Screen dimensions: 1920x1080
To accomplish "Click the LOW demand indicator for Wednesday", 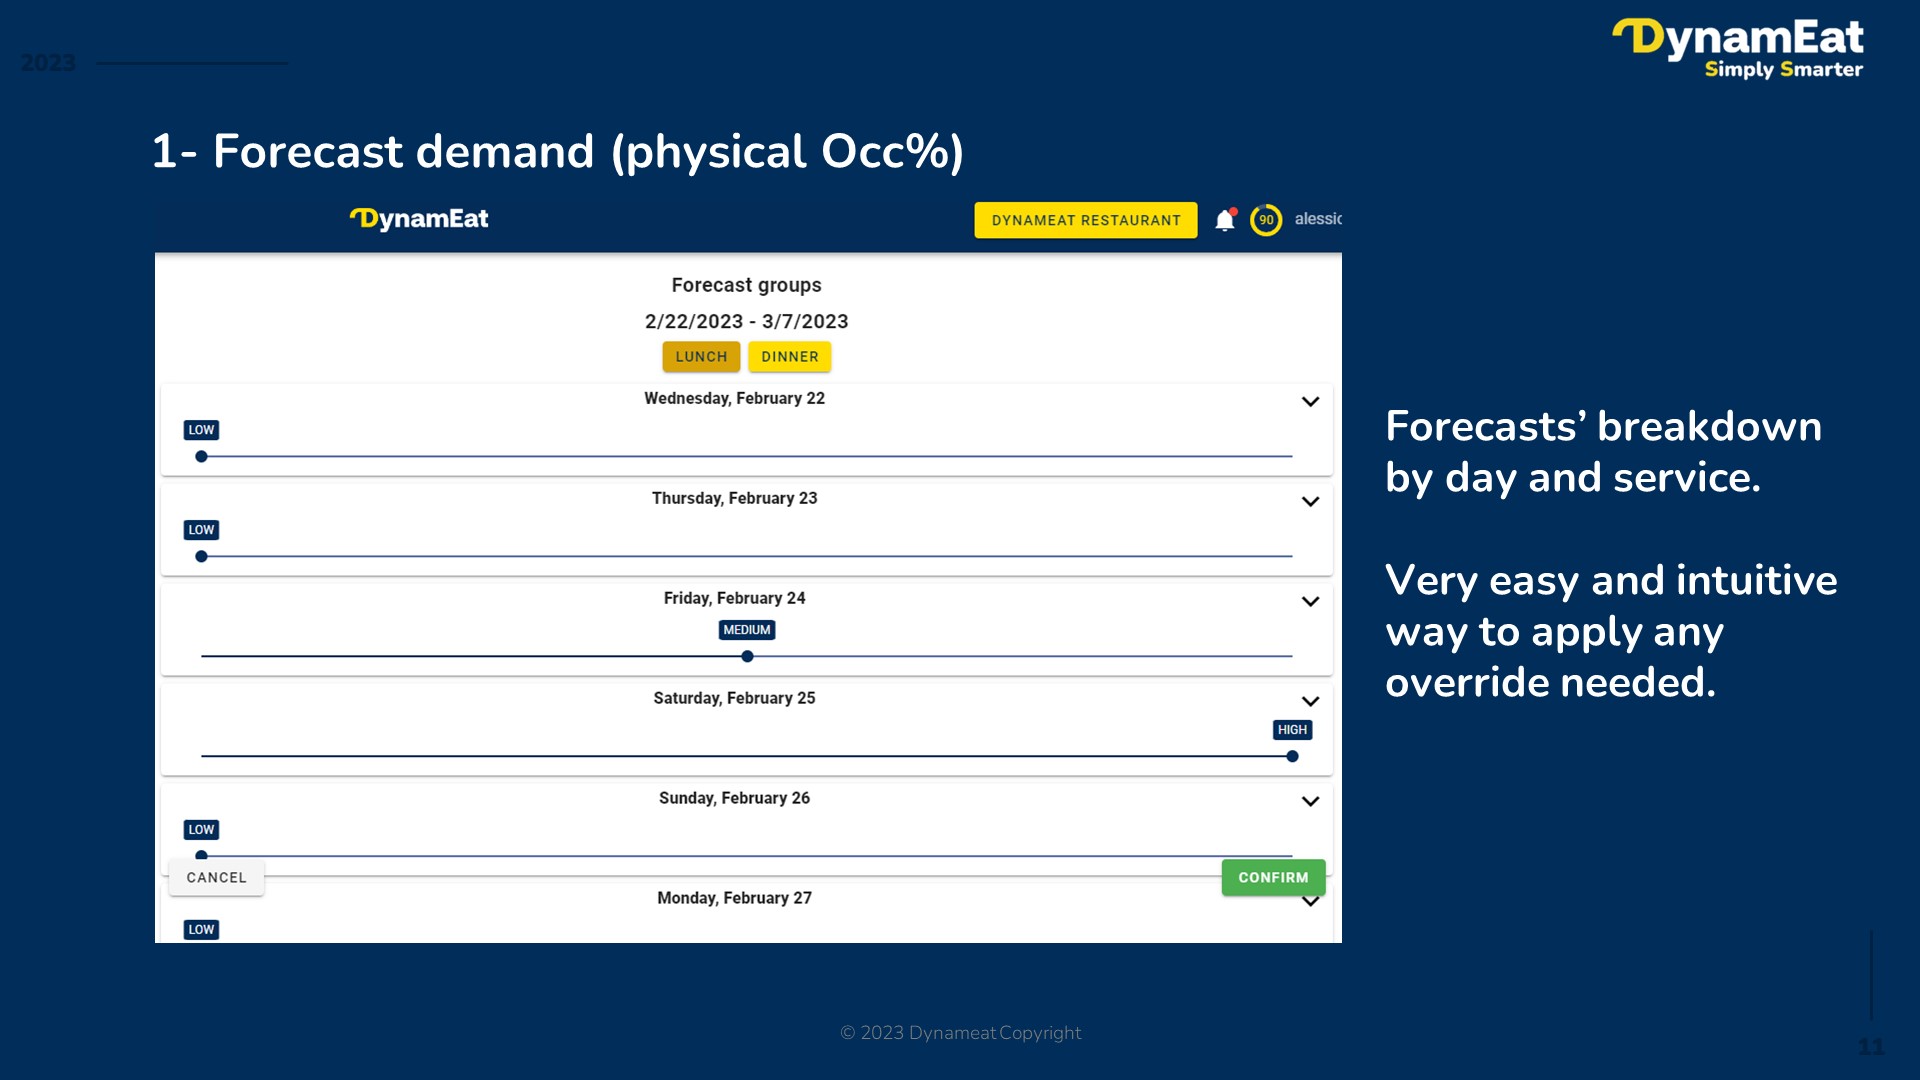I will coord(200,430).
